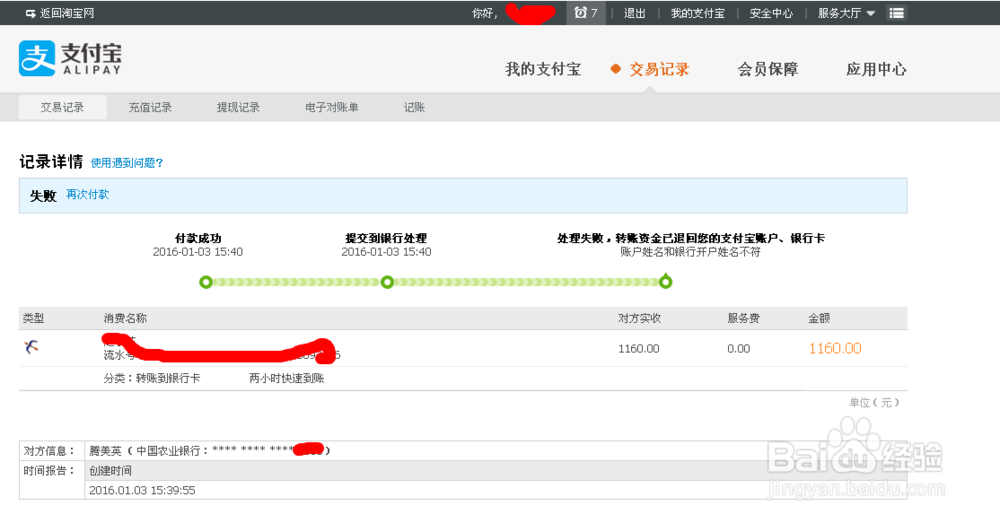
Task: Click the 对方信息： row label
Action: 50,451
